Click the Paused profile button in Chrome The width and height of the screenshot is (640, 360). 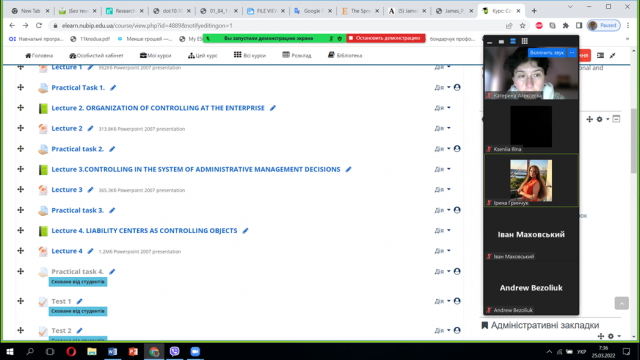coord(604,25)
